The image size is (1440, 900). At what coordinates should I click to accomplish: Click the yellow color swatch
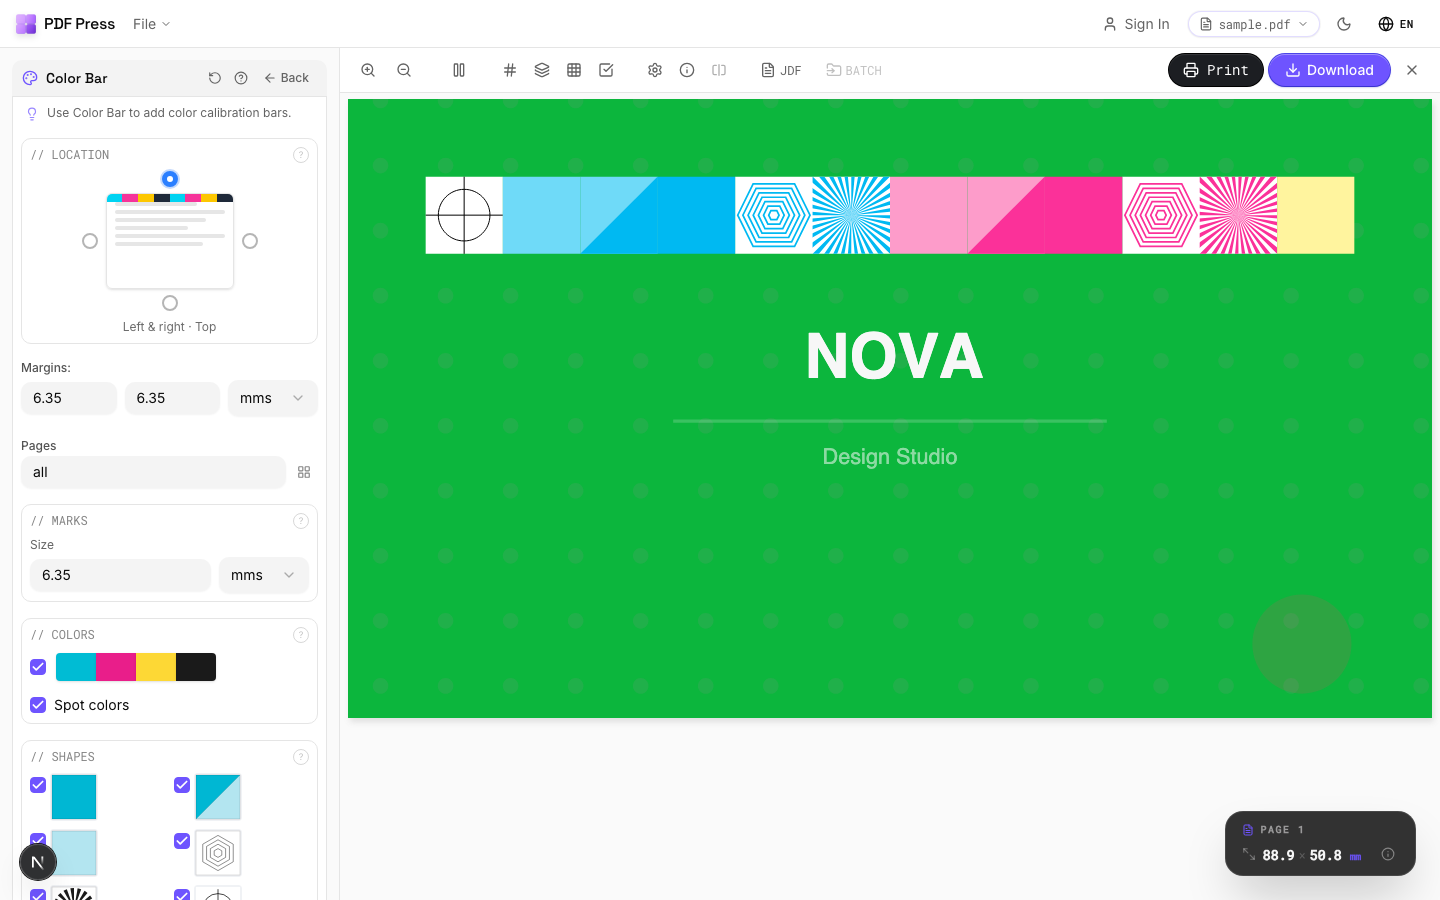tap(156, 667)
